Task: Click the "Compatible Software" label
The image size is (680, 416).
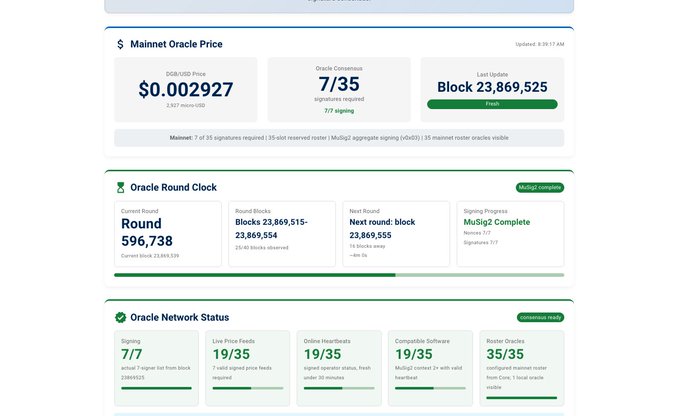Action: tap(422, 341)
